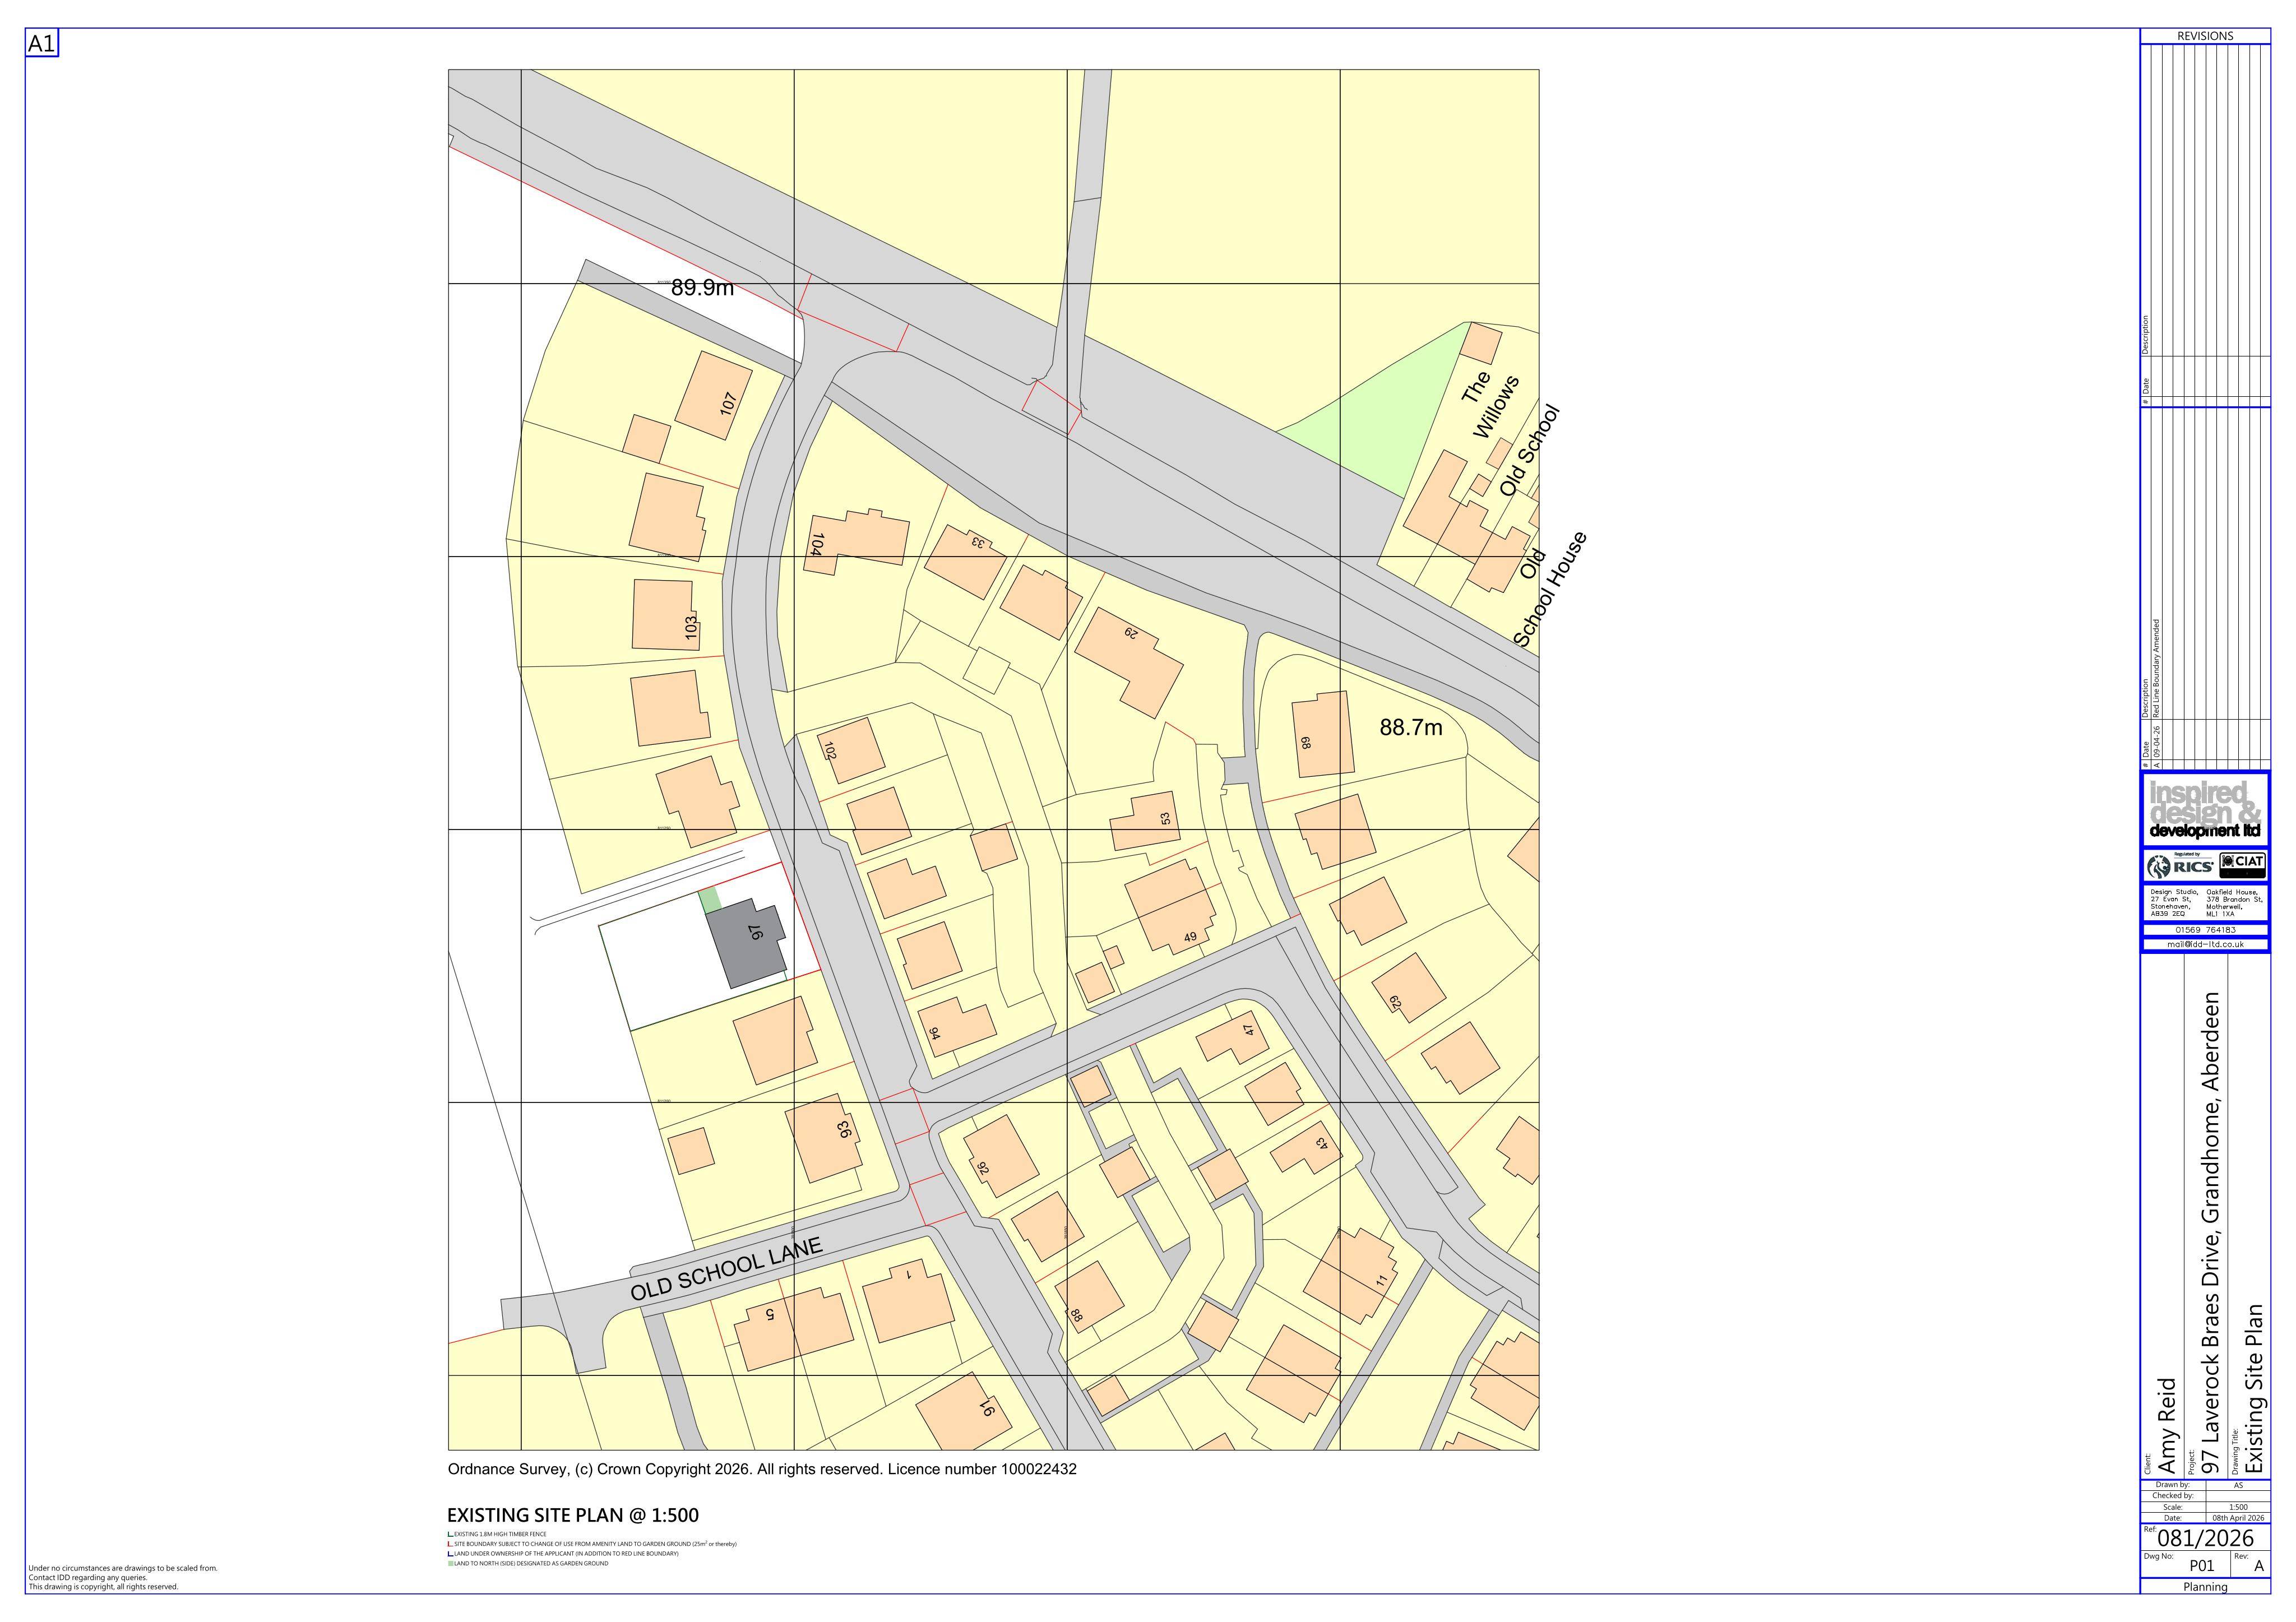
Task: Click the EXISTING SITE PLAN @ 1:500 heading
Action: click(x=573, y=1516)
